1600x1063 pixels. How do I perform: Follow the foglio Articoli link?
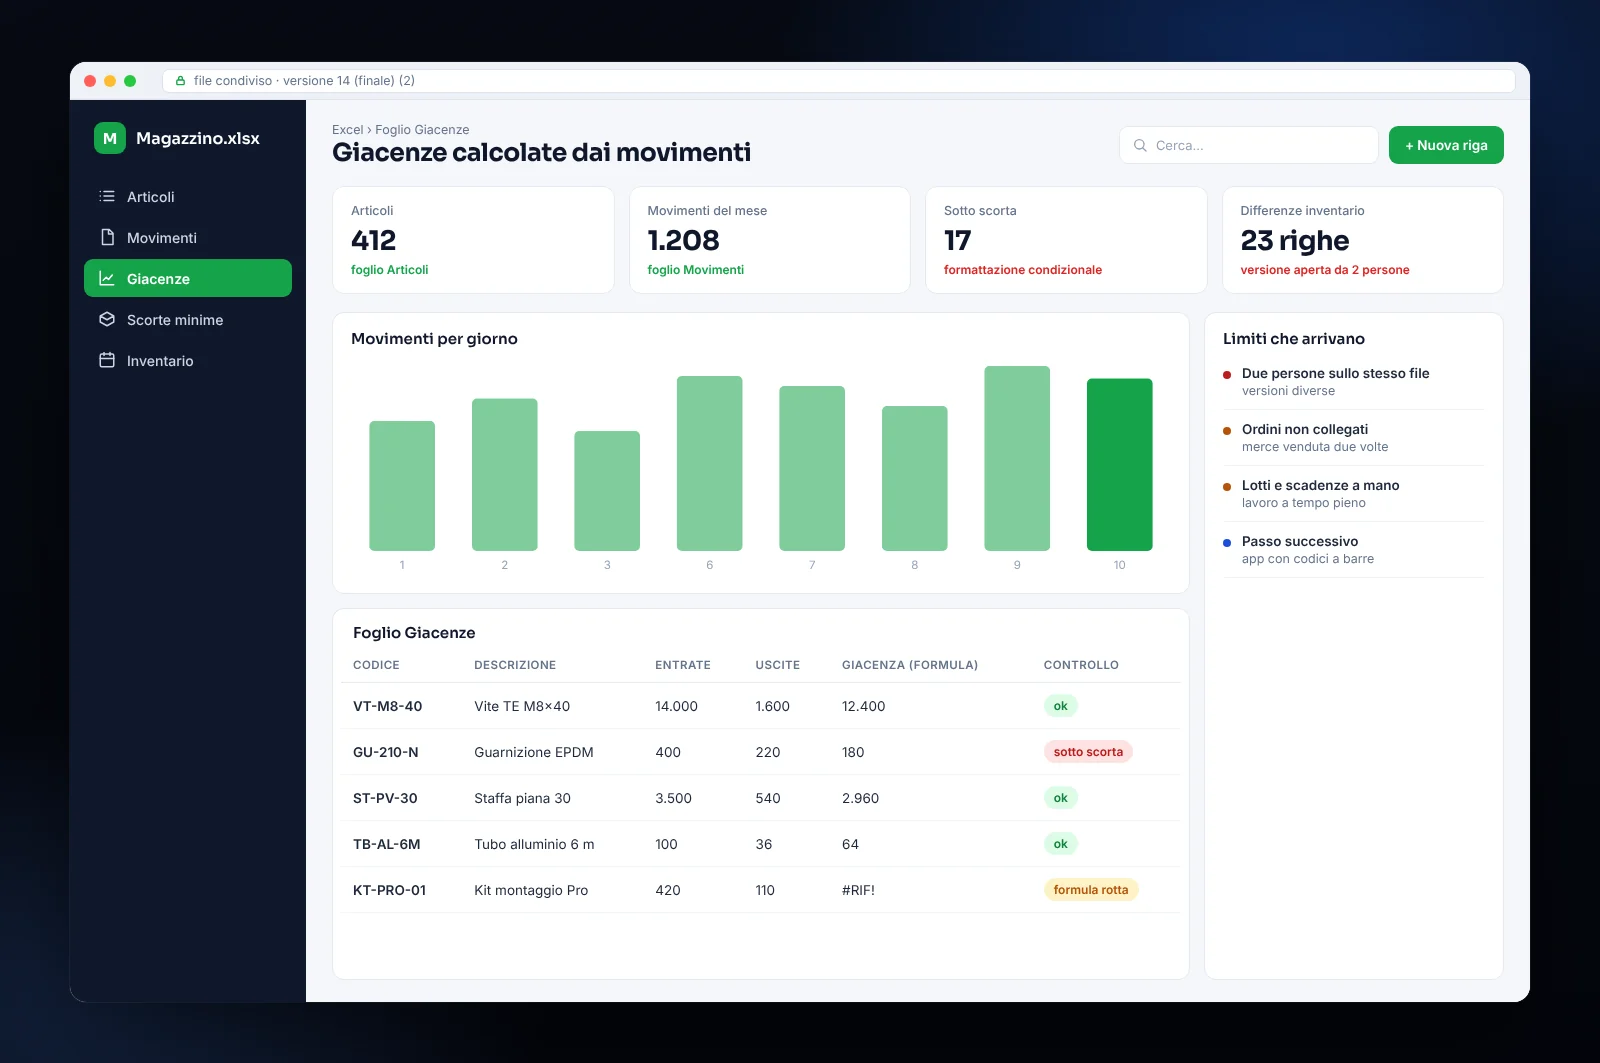[389, 270]
